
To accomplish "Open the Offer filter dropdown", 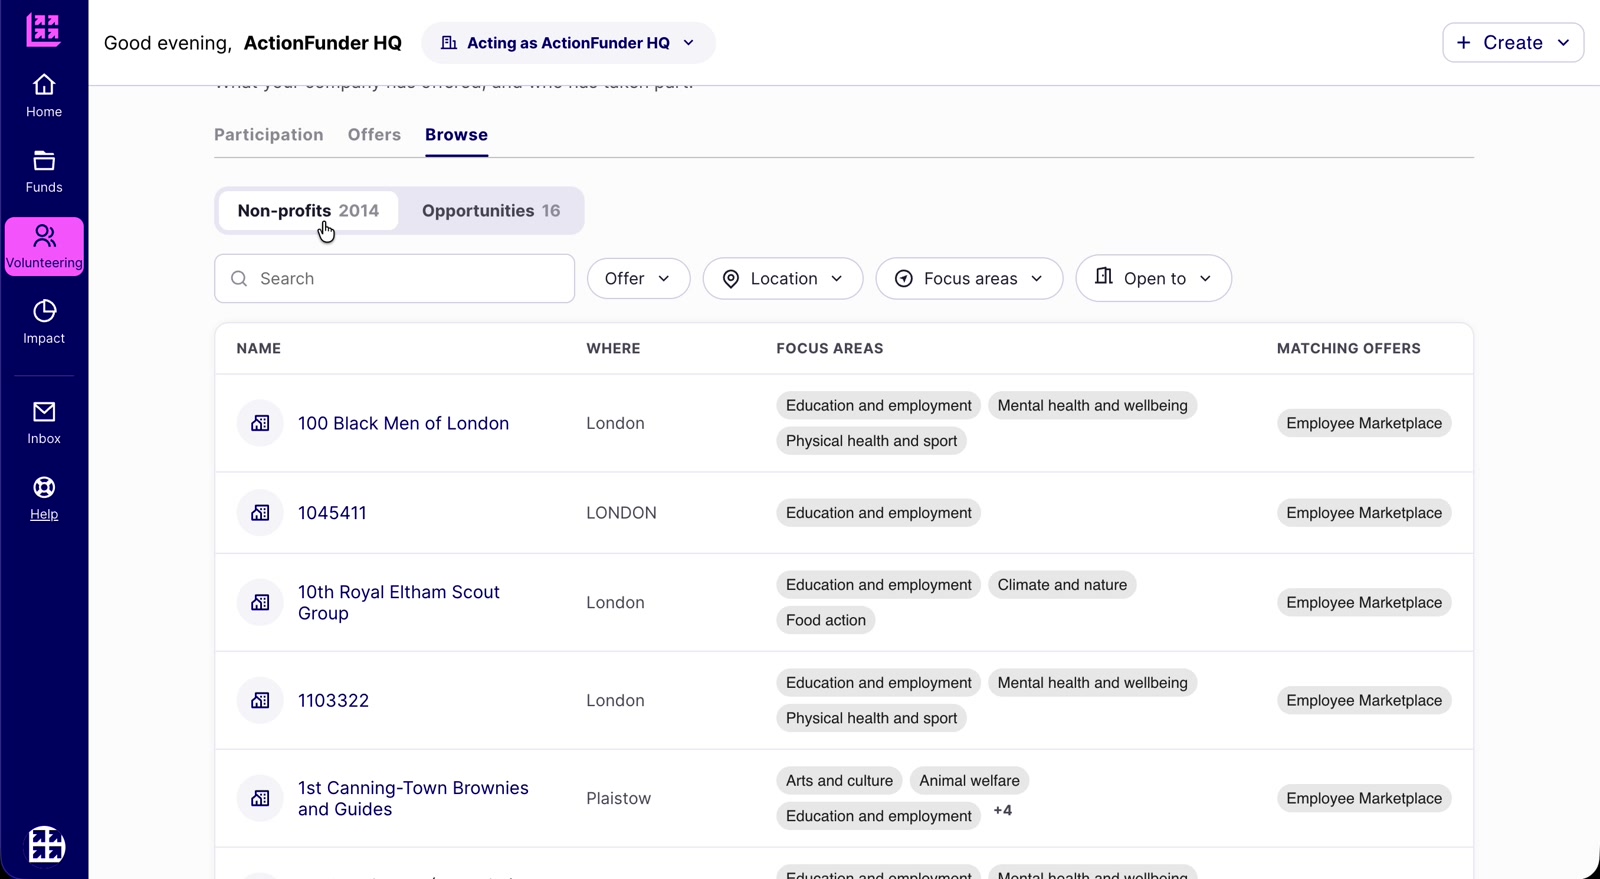I will [638, 279].
